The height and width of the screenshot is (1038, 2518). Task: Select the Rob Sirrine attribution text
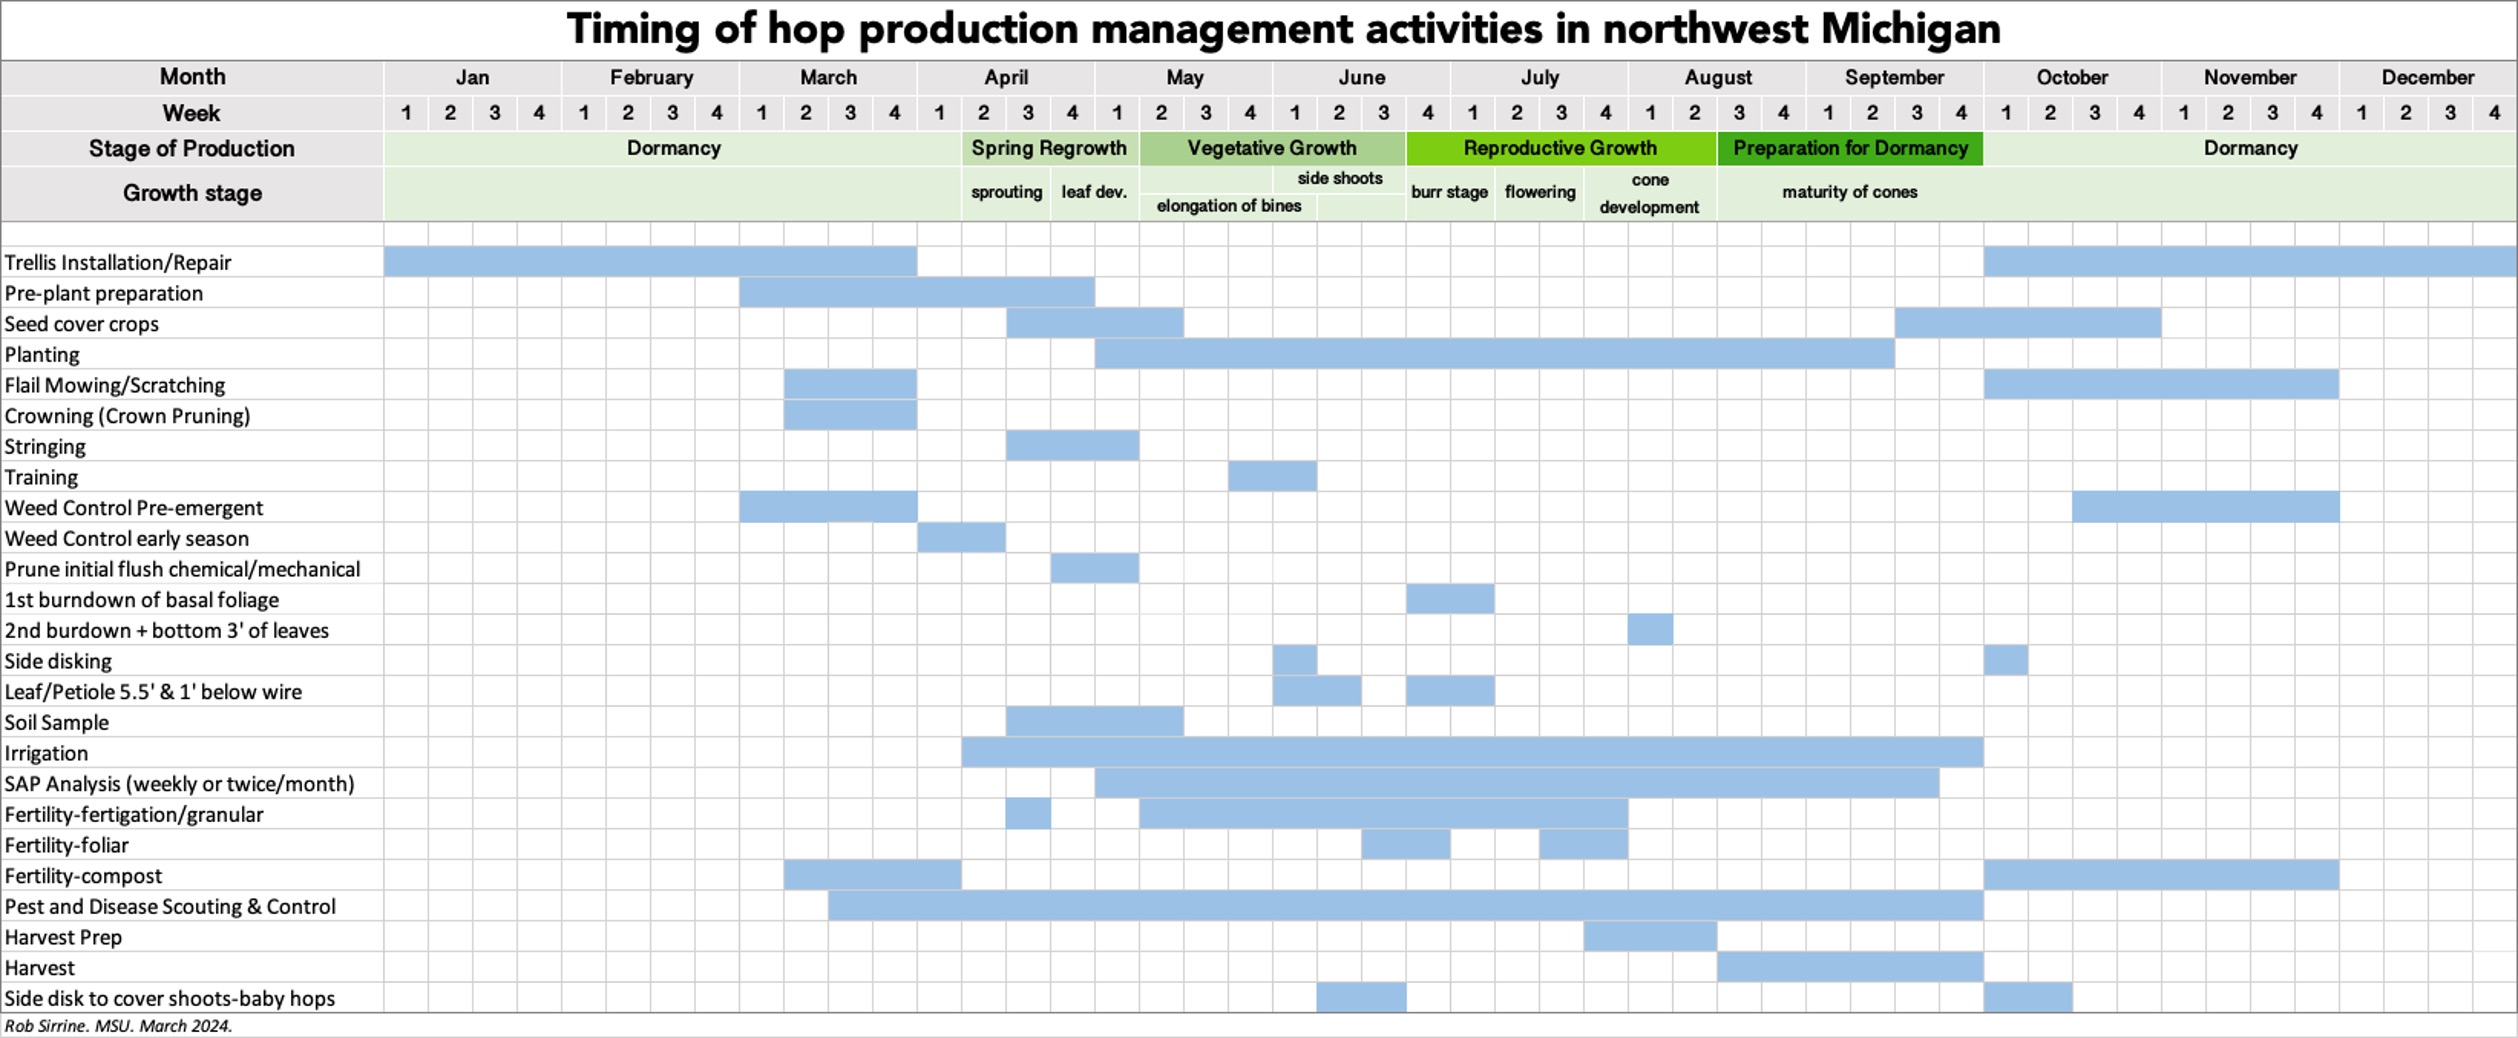tap(118, 1025)
